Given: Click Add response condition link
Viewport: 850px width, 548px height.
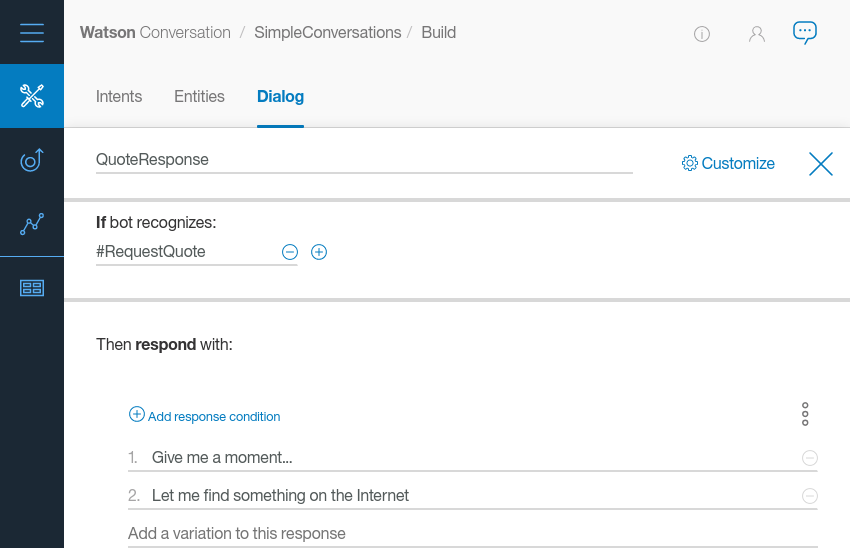Looking at the screenshot, I should click(x=205, y=416).
